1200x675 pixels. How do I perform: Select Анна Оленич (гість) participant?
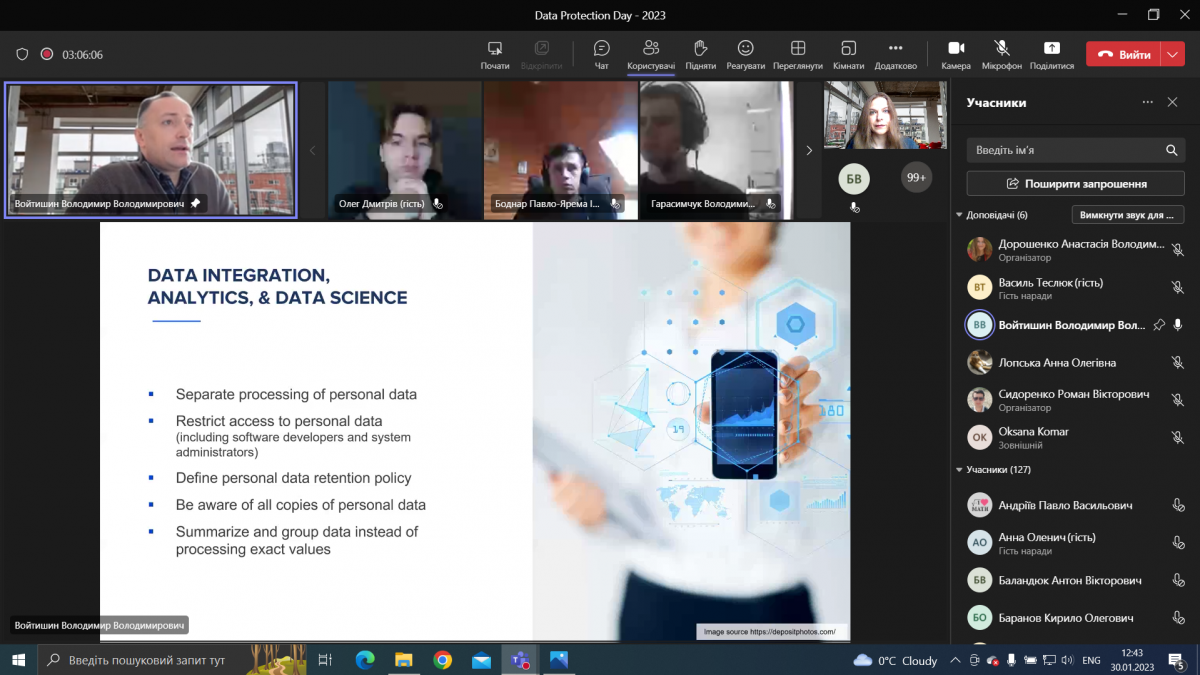click(x=1076, y=543)
